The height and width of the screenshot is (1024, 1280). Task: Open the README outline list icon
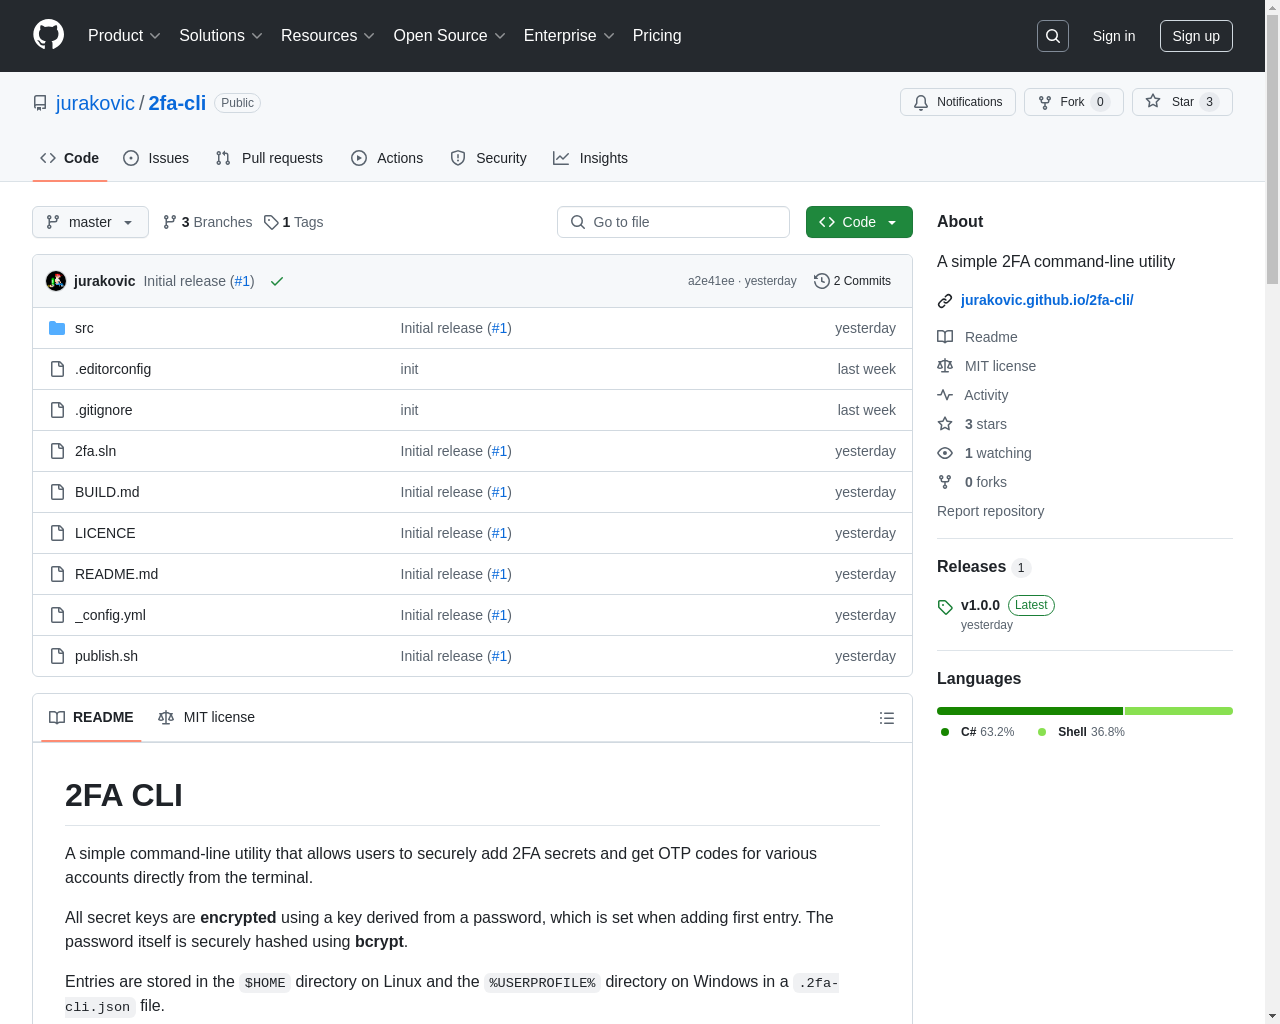(x=887, y=718)
